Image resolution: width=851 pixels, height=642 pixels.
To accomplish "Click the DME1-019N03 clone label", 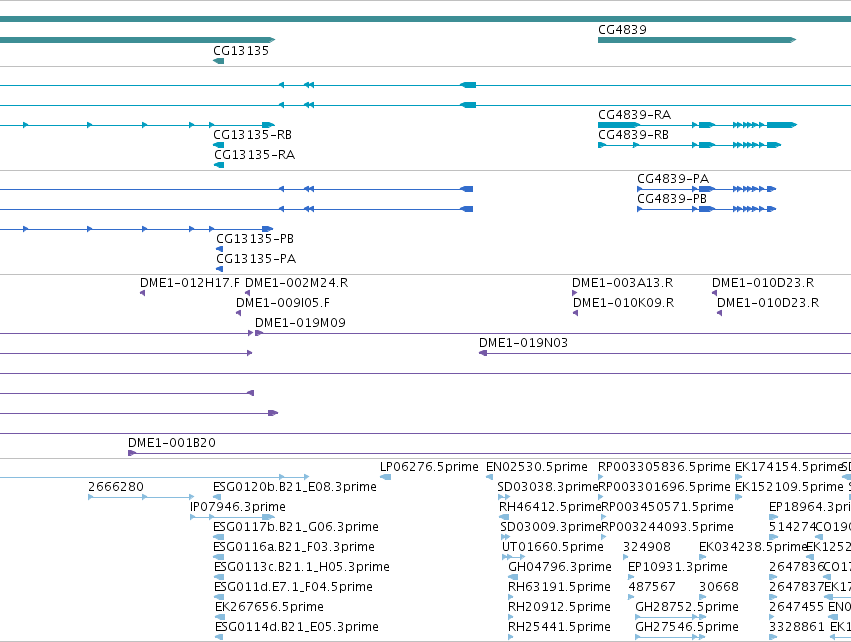I will [523, 343].
